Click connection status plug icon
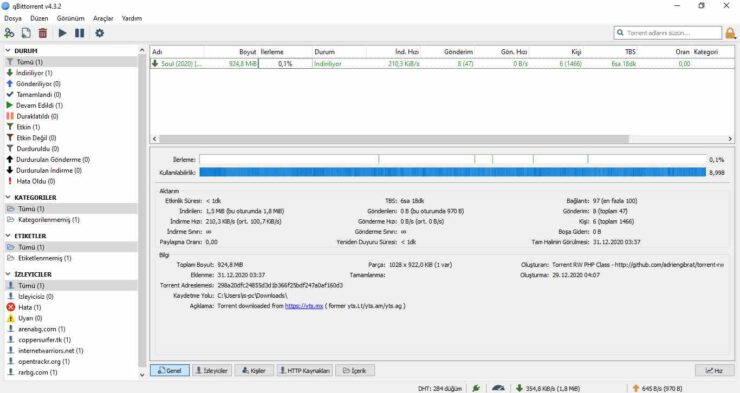Image resolution: width=740 pixels, height=393 pixels. pos(476,388)
